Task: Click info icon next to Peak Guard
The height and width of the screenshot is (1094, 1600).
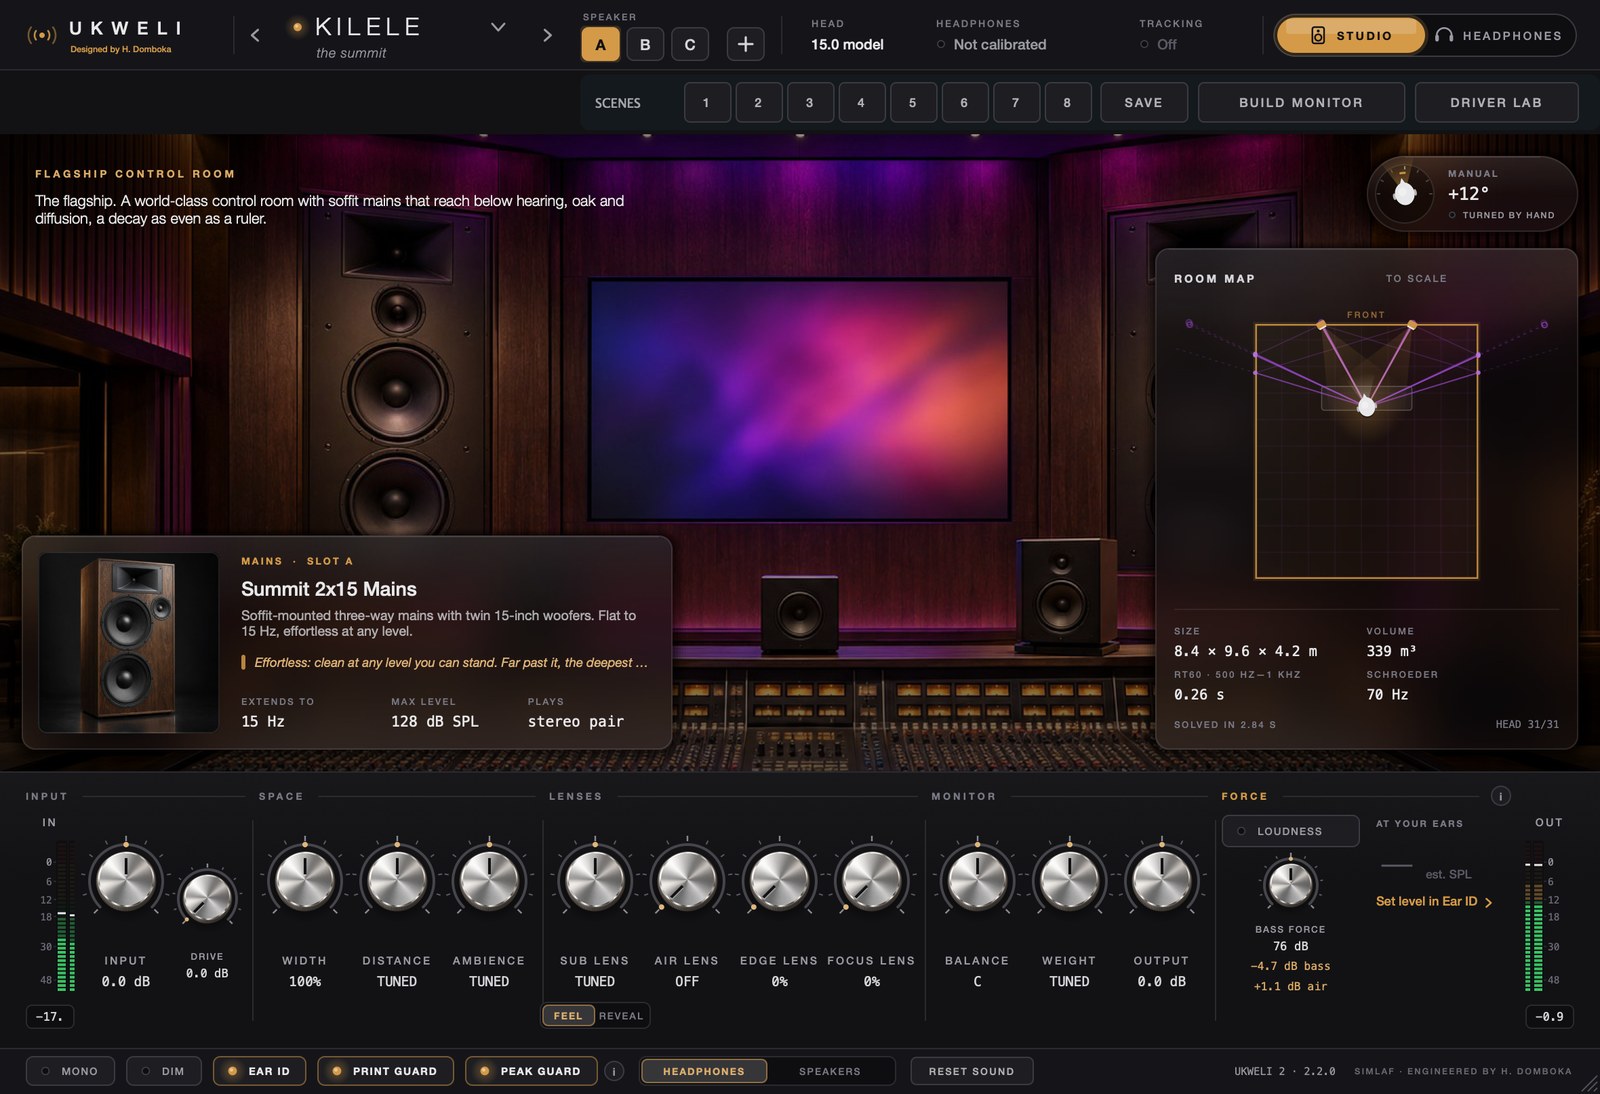Action: point(615,1071)
